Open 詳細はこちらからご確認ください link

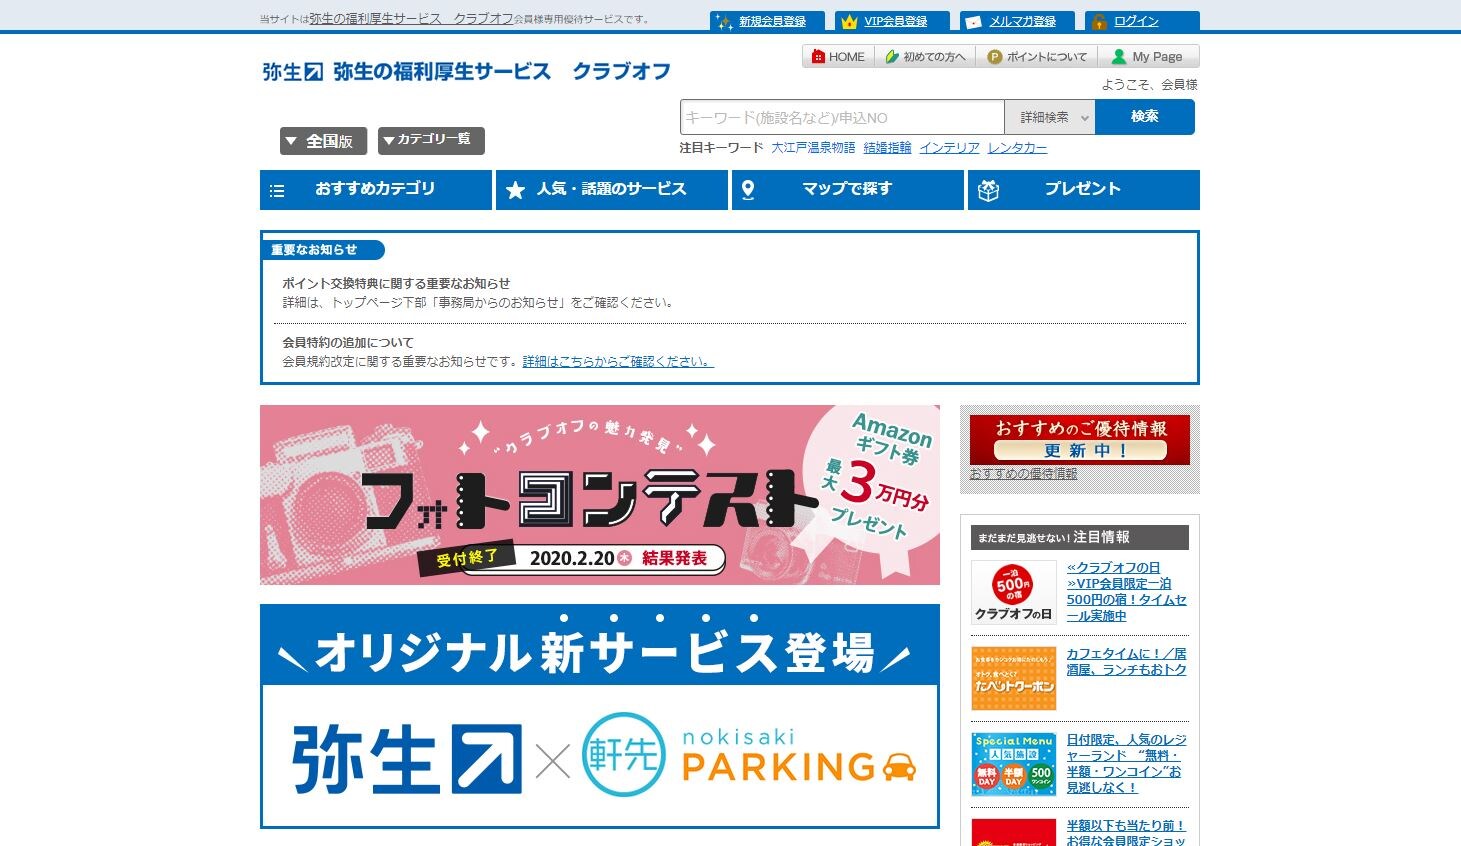click(x=618, y=361)
